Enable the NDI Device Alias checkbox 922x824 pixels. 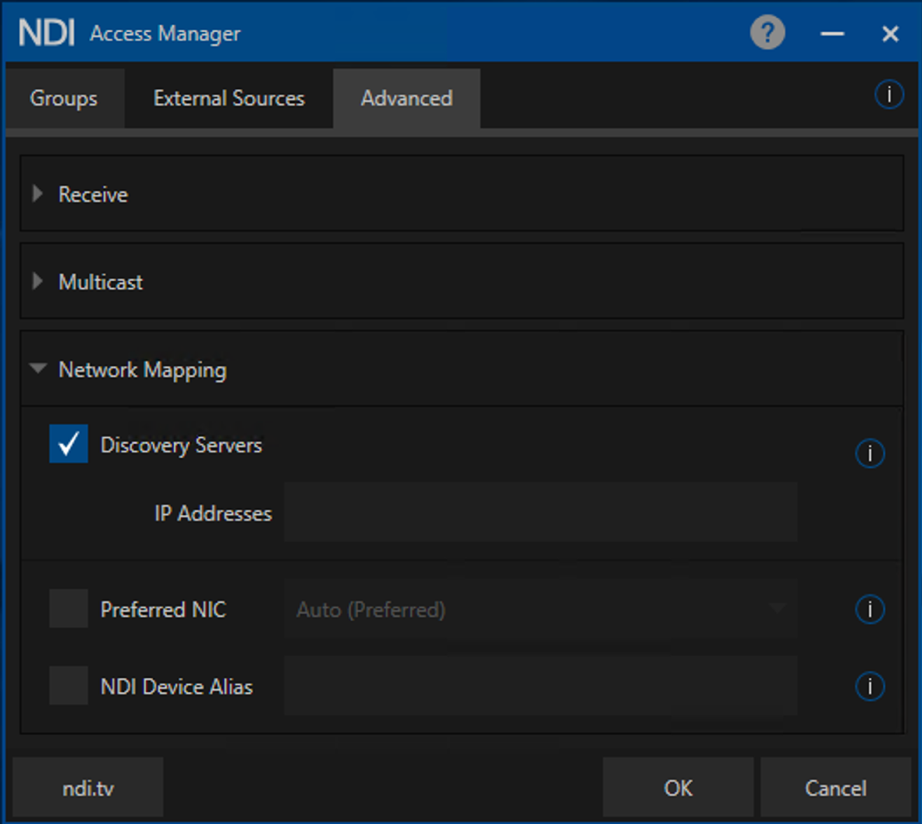[66, 686]
